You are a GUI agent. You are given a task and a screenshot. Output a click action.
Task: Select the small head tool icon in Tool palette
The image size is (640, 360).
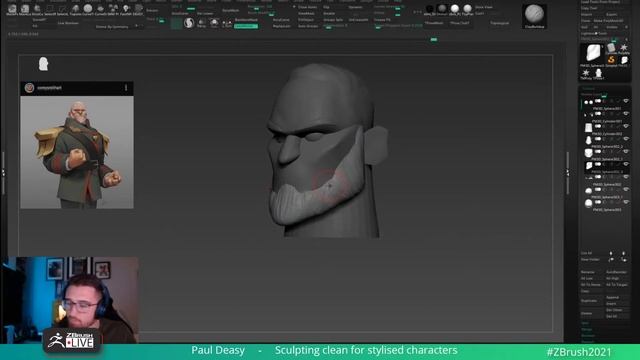598,73
